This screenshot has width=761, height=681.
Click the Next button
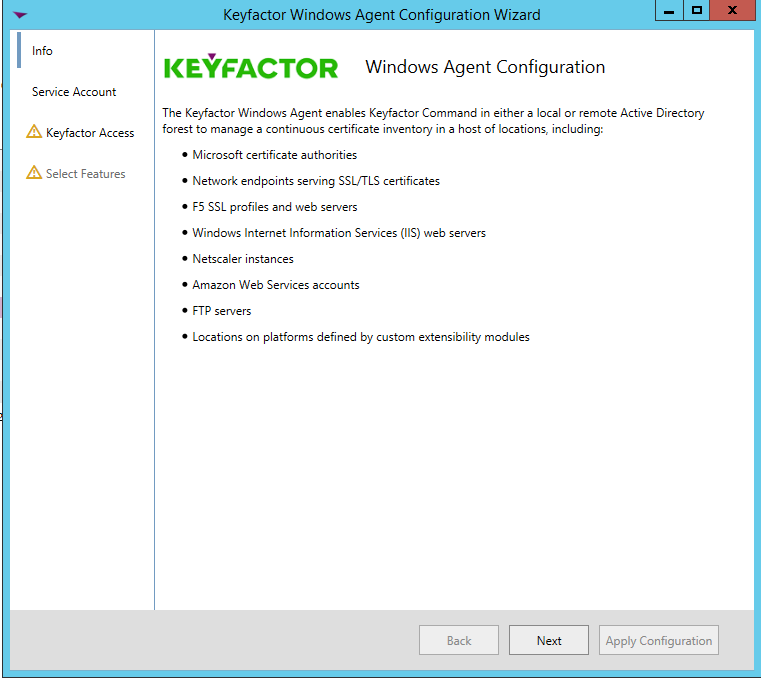pos(548,640)
